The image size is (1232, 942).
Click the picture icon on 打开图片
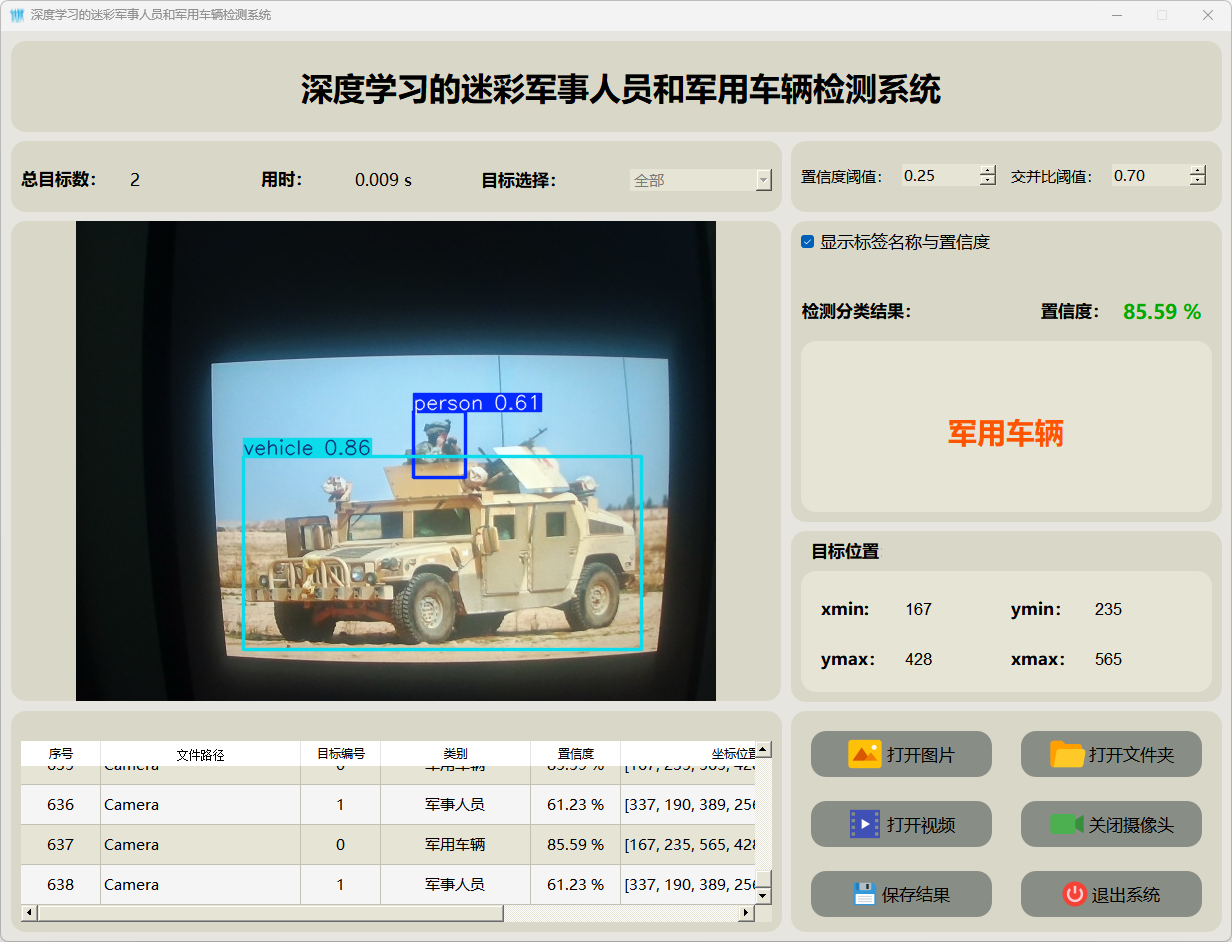click(x=864, y=754)
